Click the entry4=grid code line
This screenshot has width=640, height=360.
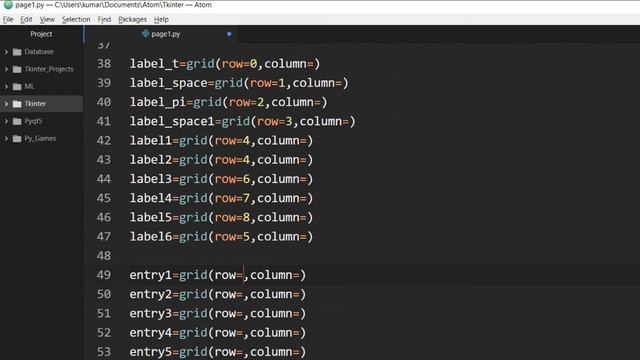pos(218,333)
